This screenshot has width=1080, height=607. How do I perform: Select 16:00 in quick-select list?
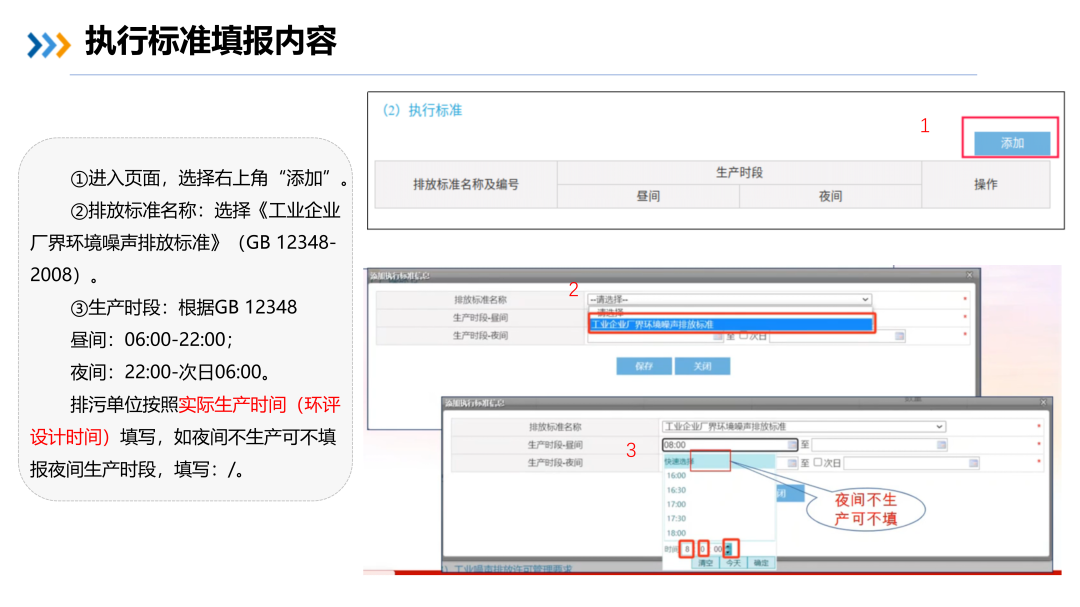coord(676,475)
